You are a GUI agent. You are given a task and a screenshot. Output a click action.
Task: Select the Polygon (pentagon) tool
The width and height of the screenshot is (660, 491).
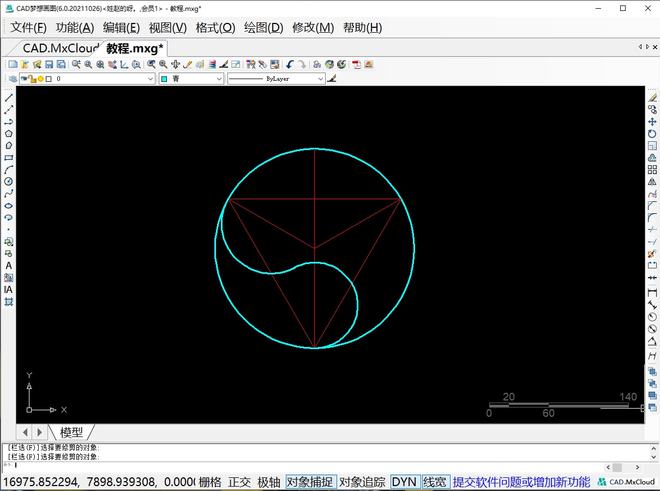click(8, 133)
